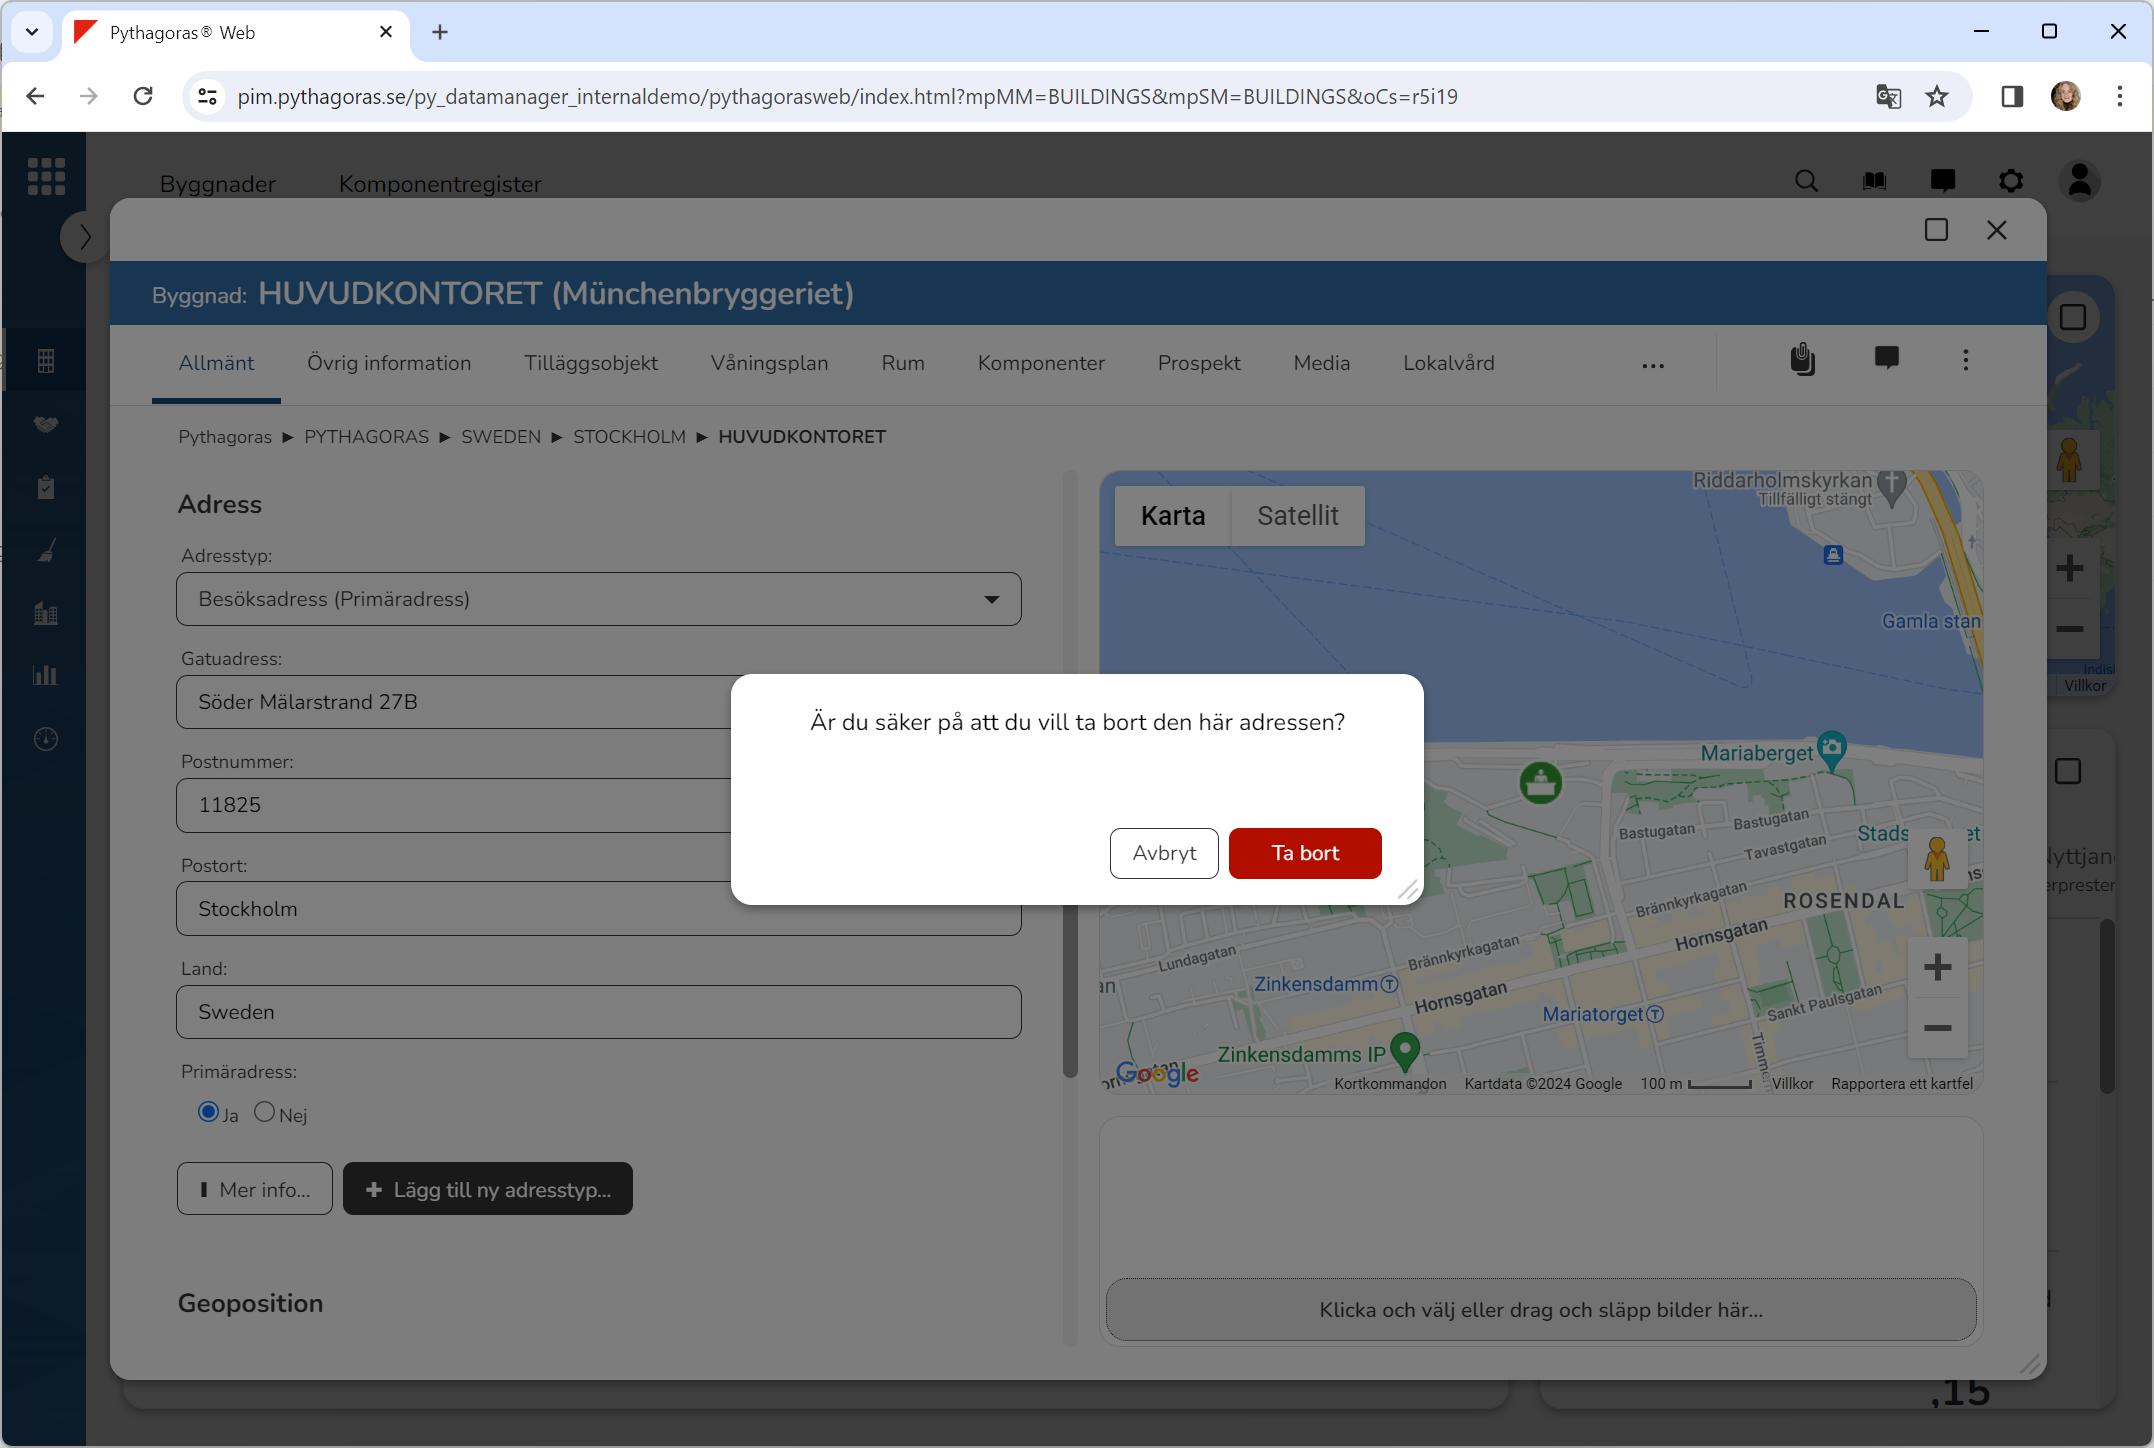Viewport: 2154px width, 1448px height.
Task: Select the Ja radio button for Primäradress
Action: click(x=208, y=1112)
